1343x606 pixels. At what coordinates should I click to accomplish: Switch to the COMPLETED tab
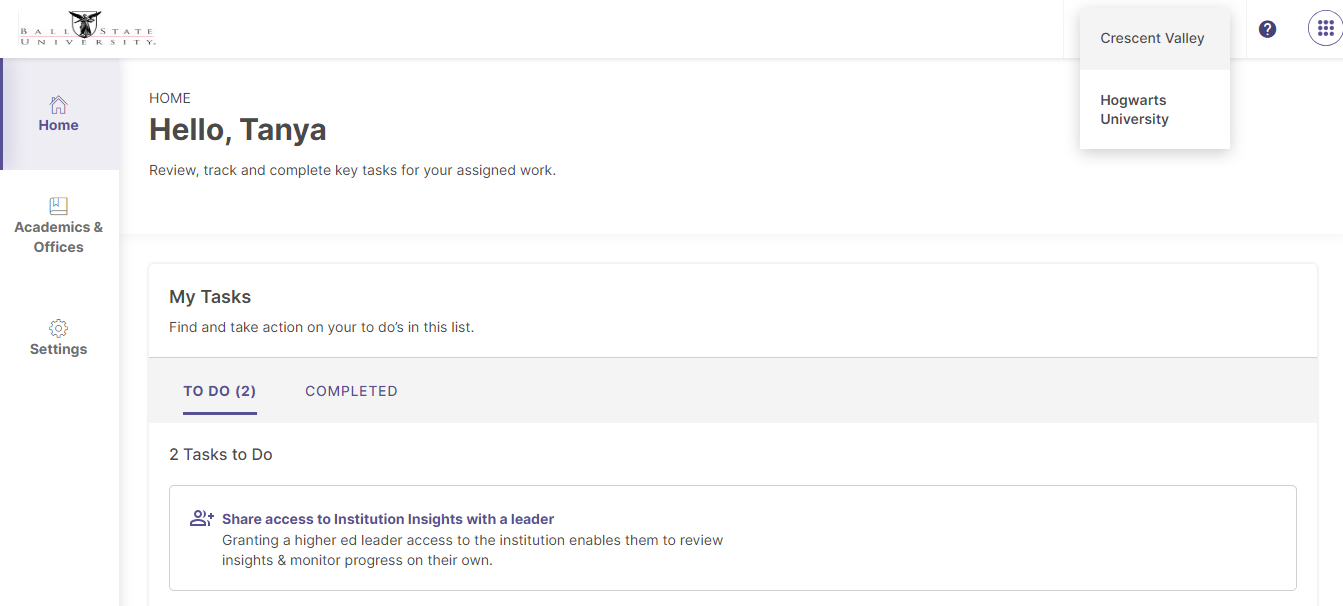351,391
